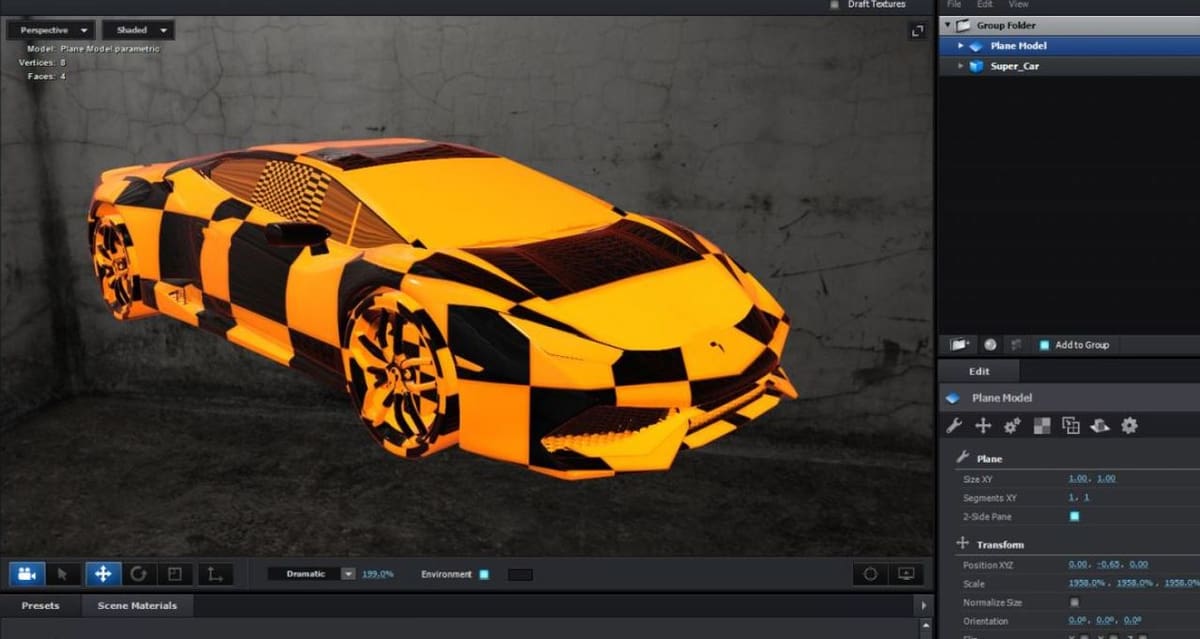Click the Plane section header
This screenshot has width=1200, height=639.
tap(989, 458)
